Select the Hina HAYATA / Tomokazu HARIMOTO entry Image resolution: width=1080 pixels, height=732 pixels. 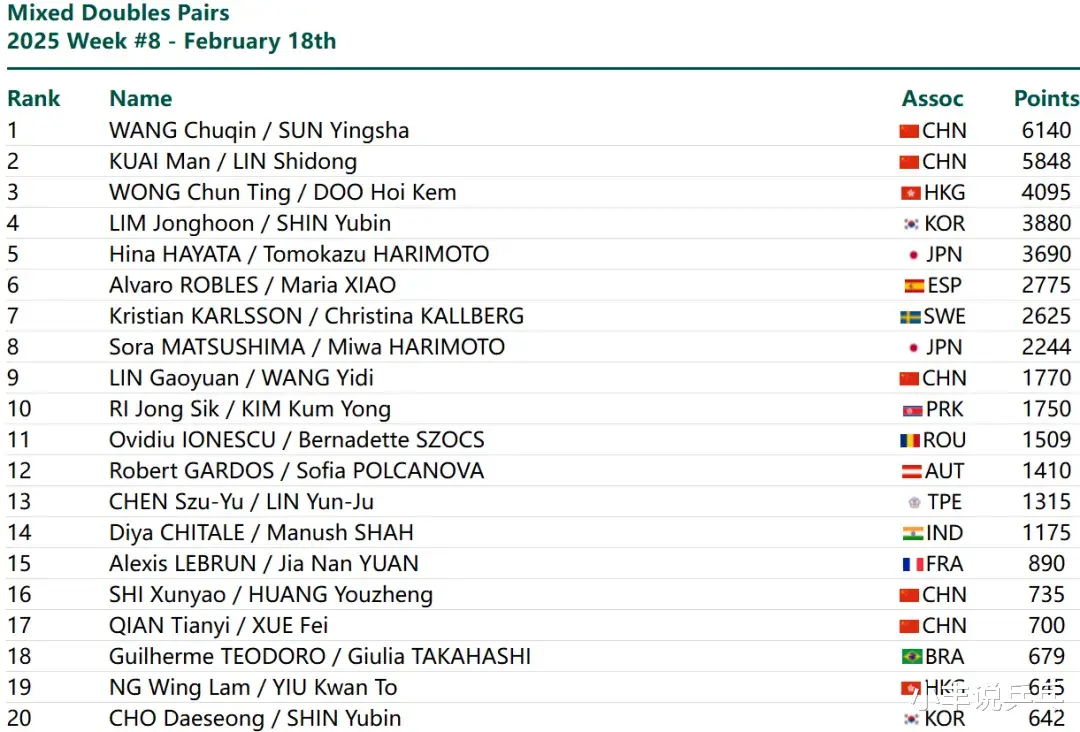coord(299,255)
